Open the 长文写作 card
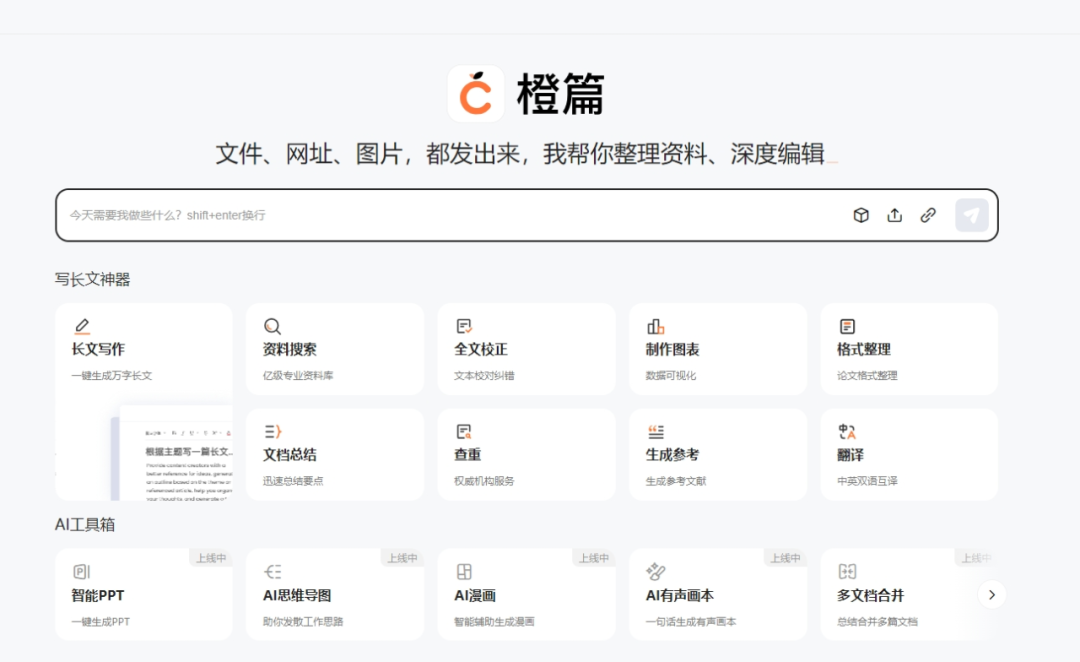The image size is (1080, 662). tap(143, 350)
